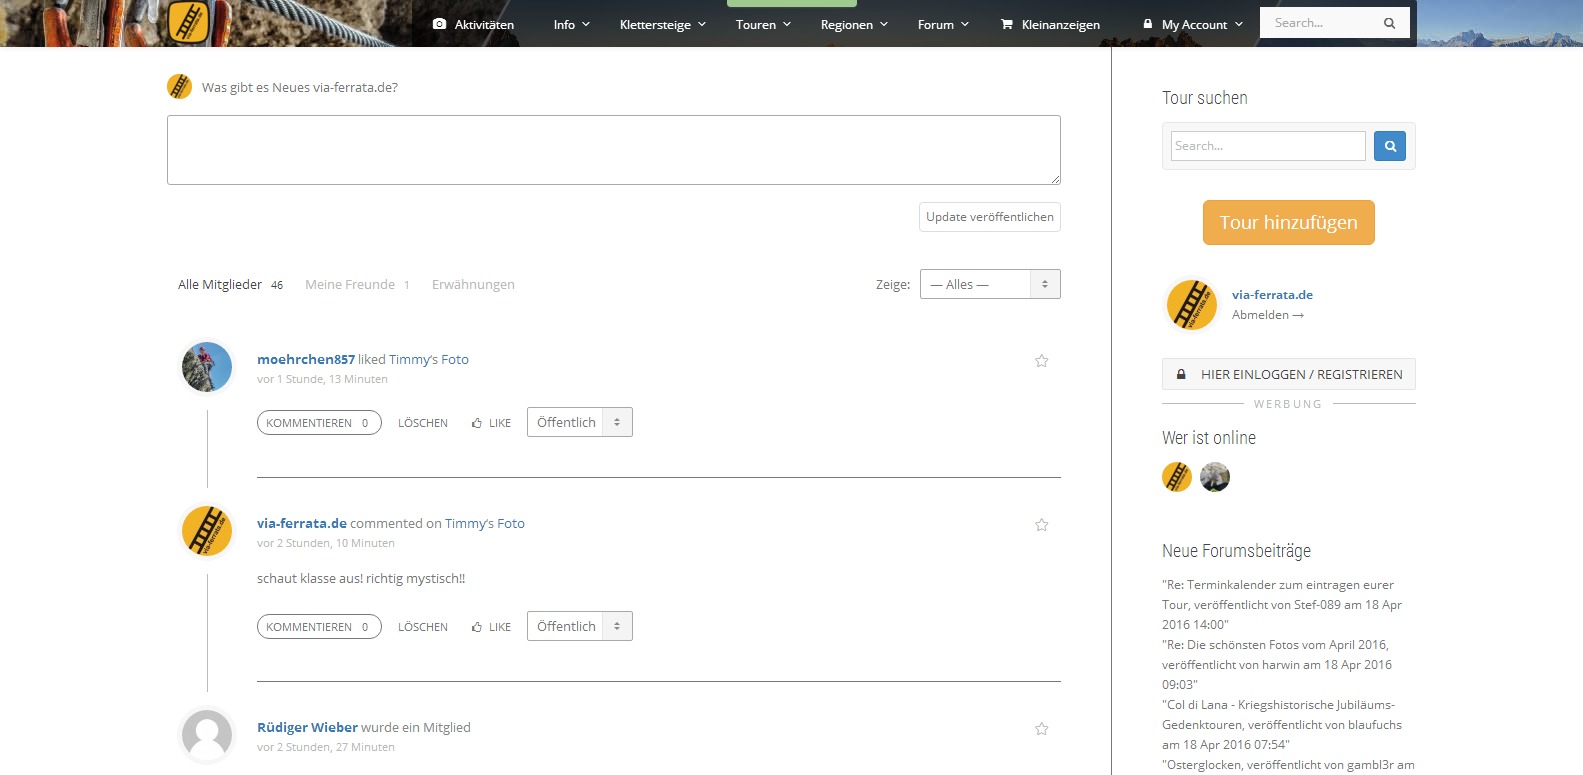Click into the status update text area

[x=613, y=150]
